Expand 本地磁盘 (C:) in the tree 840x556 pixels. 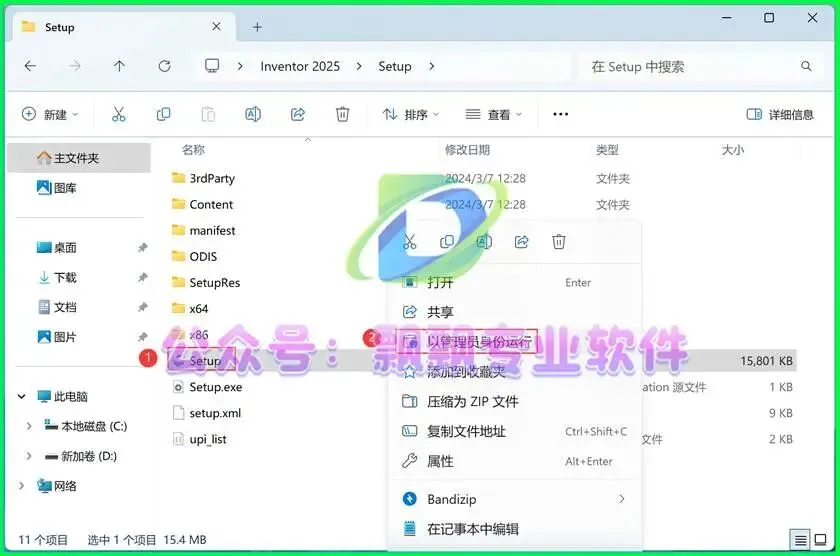pos(29,426)
